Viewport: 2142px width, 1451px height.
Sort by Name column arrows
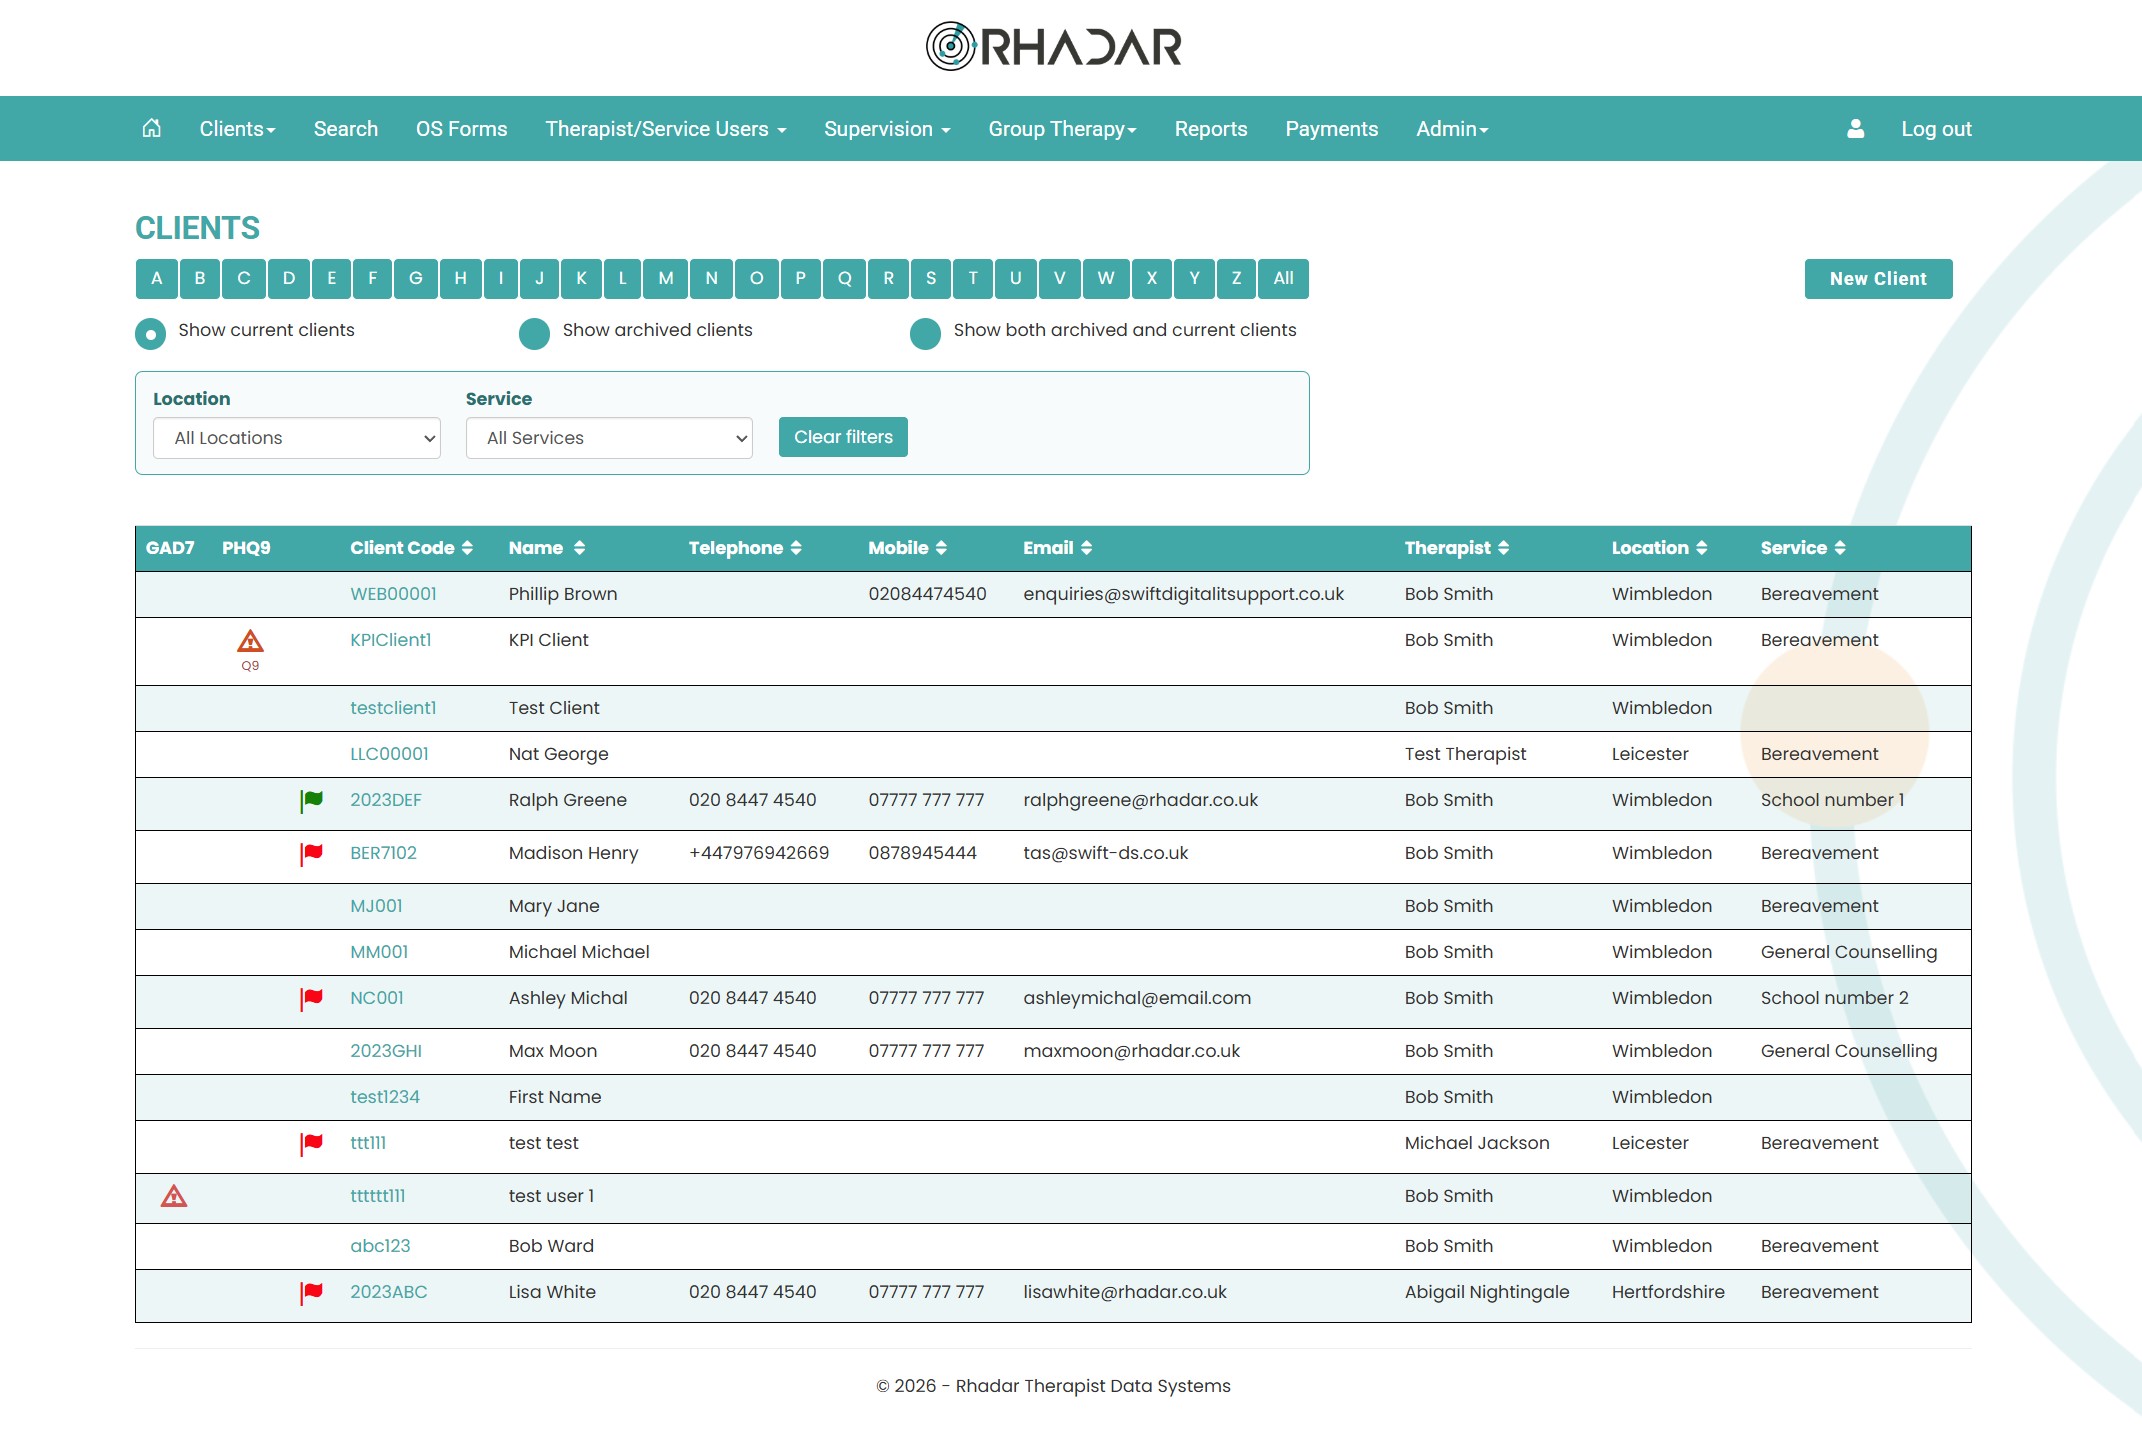[x=579, y=548]
